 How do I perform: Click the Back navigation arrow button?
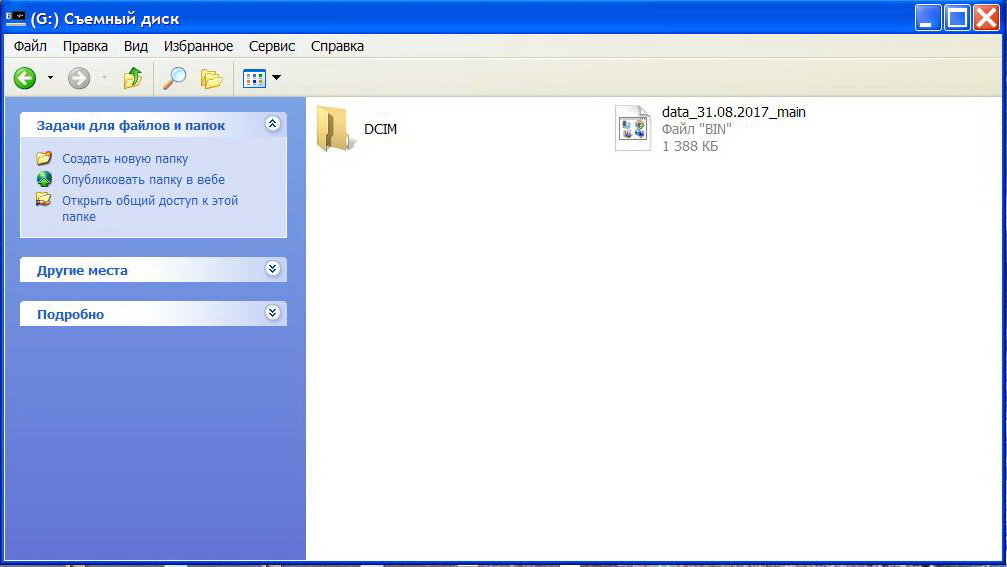click(25, 78)
